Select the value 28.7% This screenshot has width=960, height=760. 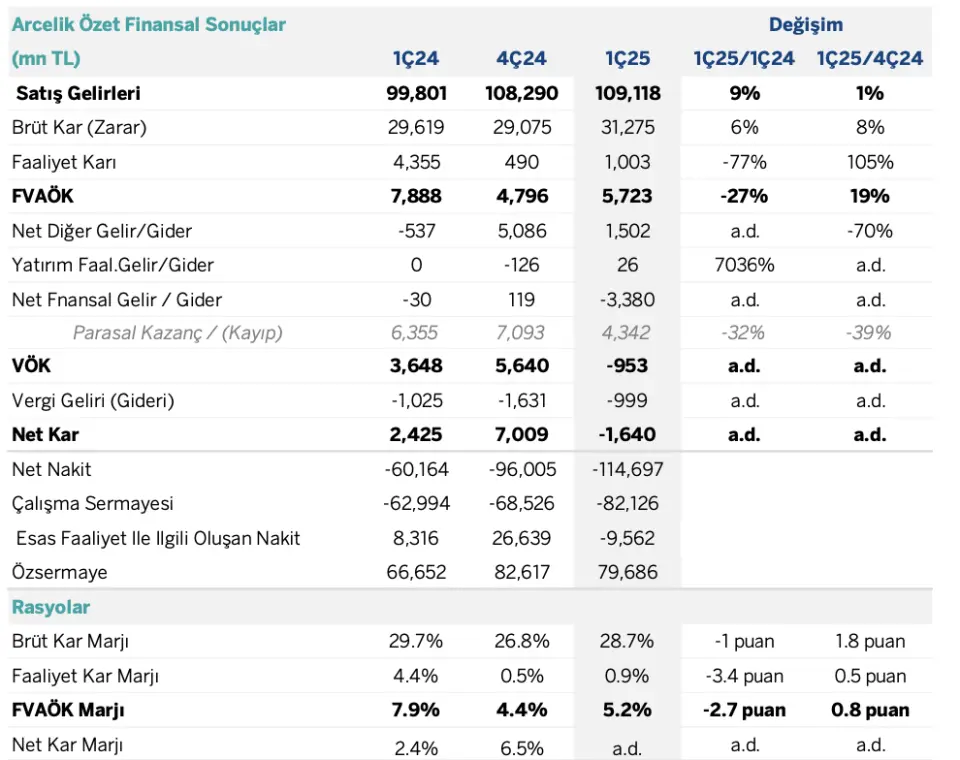627,641
